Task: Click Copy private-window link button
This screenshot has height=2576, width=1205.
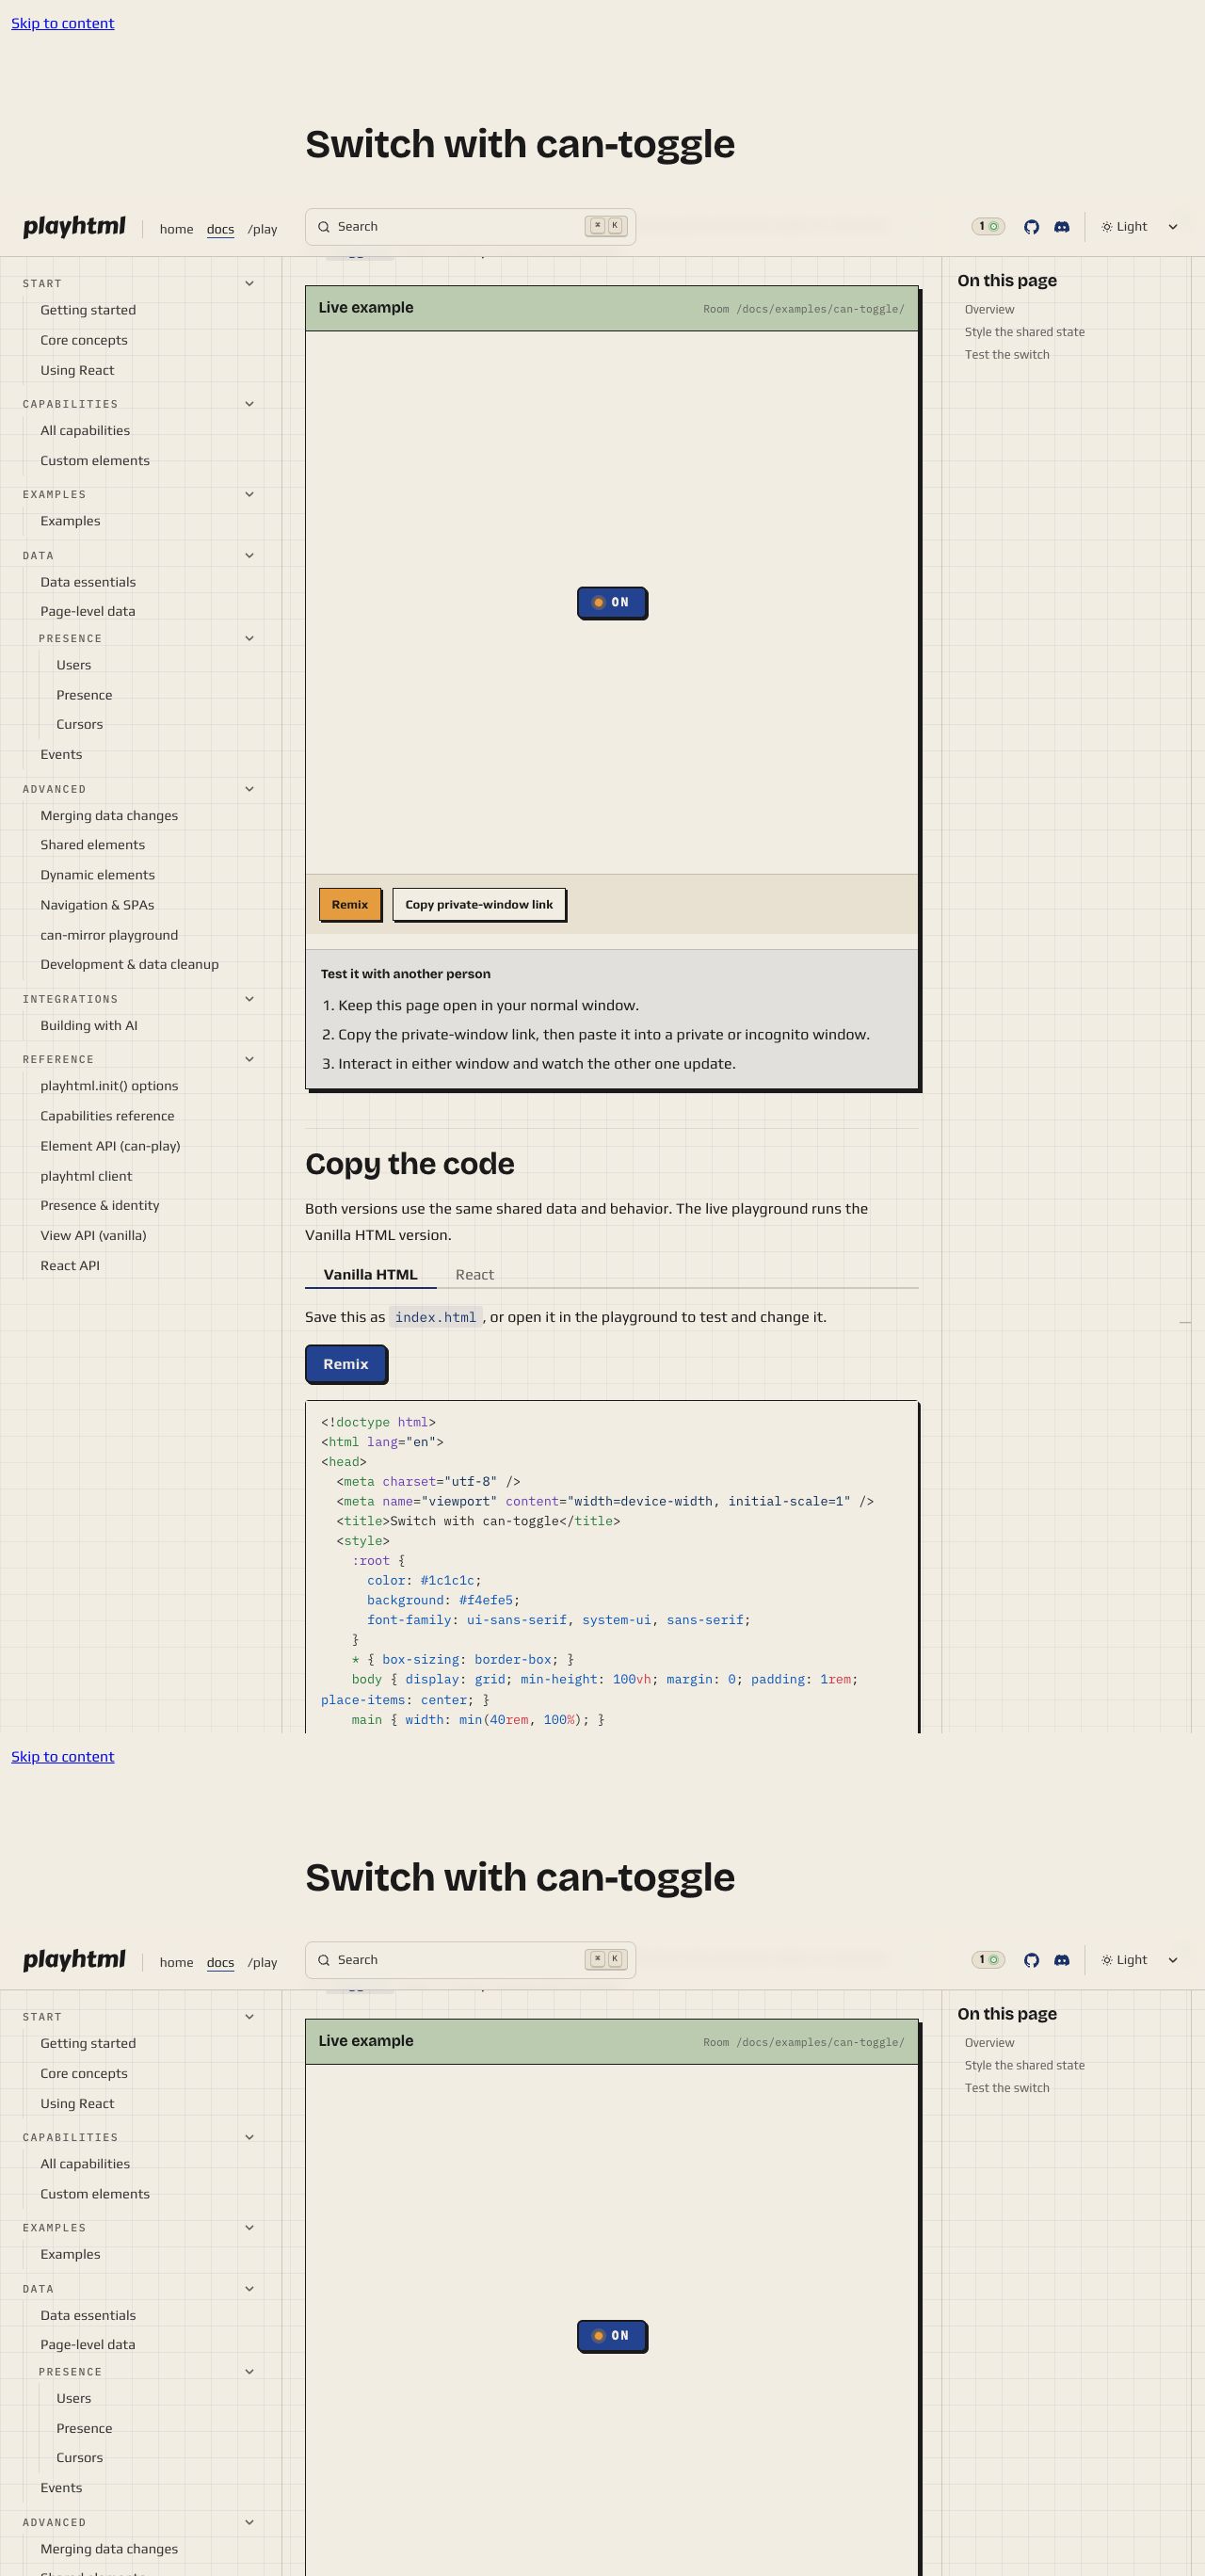Action: 479,904
